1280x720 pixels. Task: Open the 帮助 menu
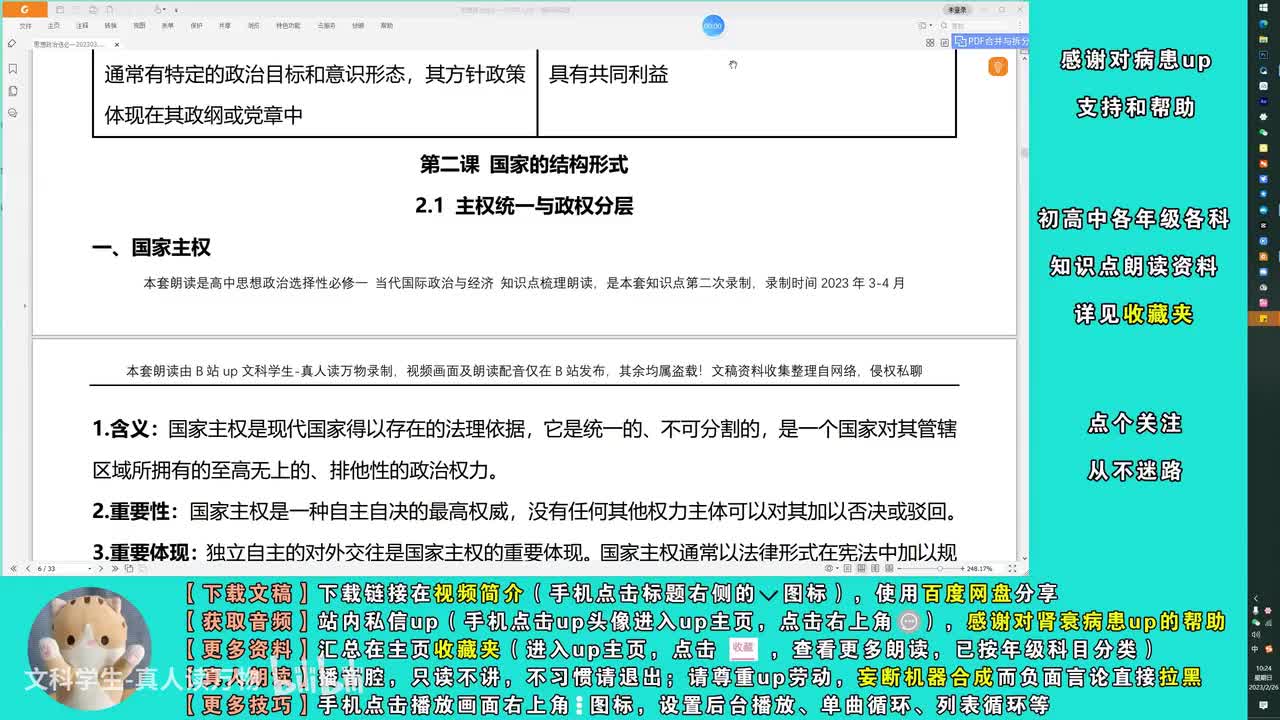(x=386, y=26)
